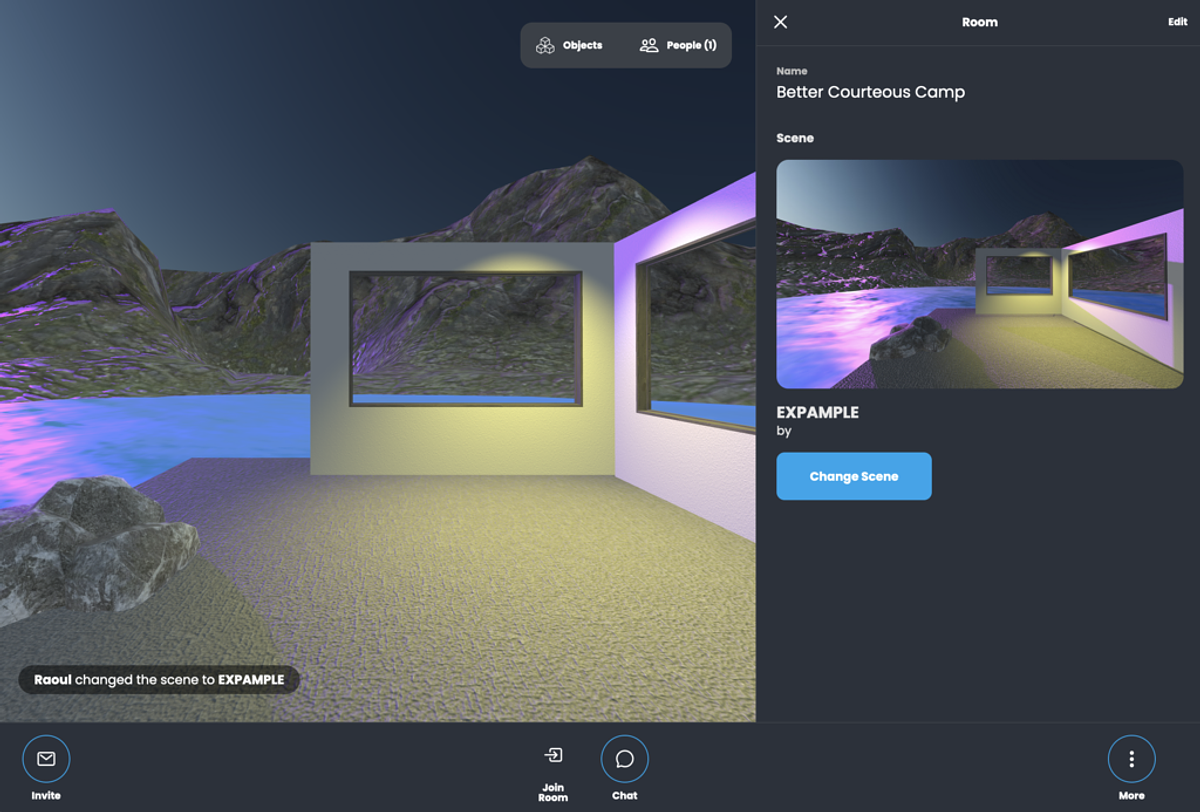Select the EXPAMPLE scene title under the preview
The height and width of the screenshot is (812, 1200).
[818, 412]
